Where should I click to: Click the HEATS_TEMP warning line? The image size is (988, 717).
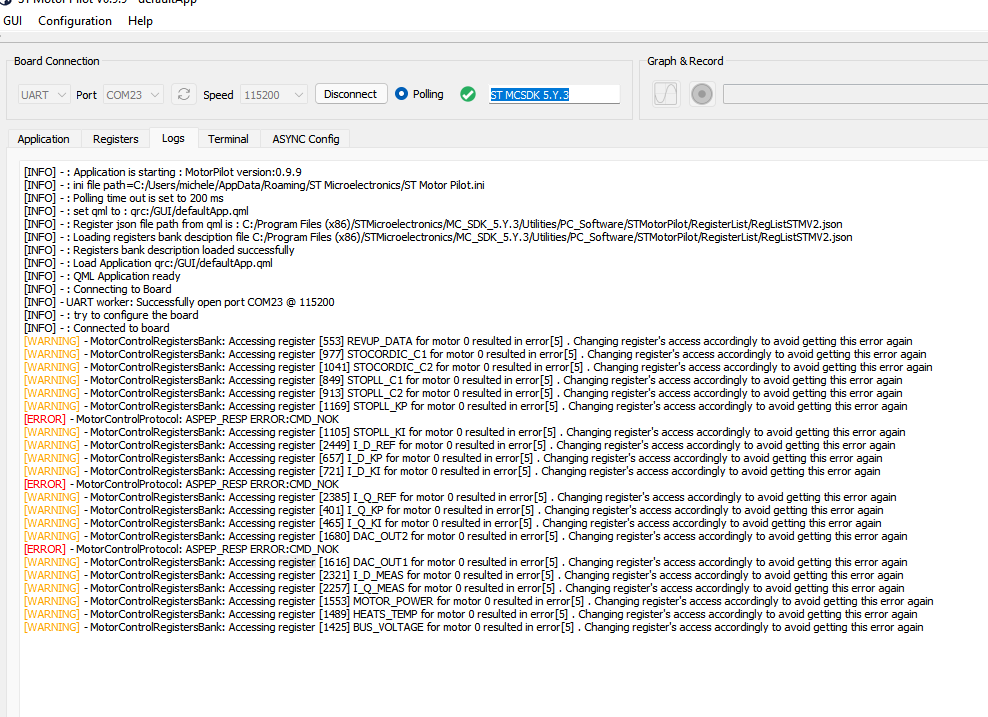click(x=471, y=614)
